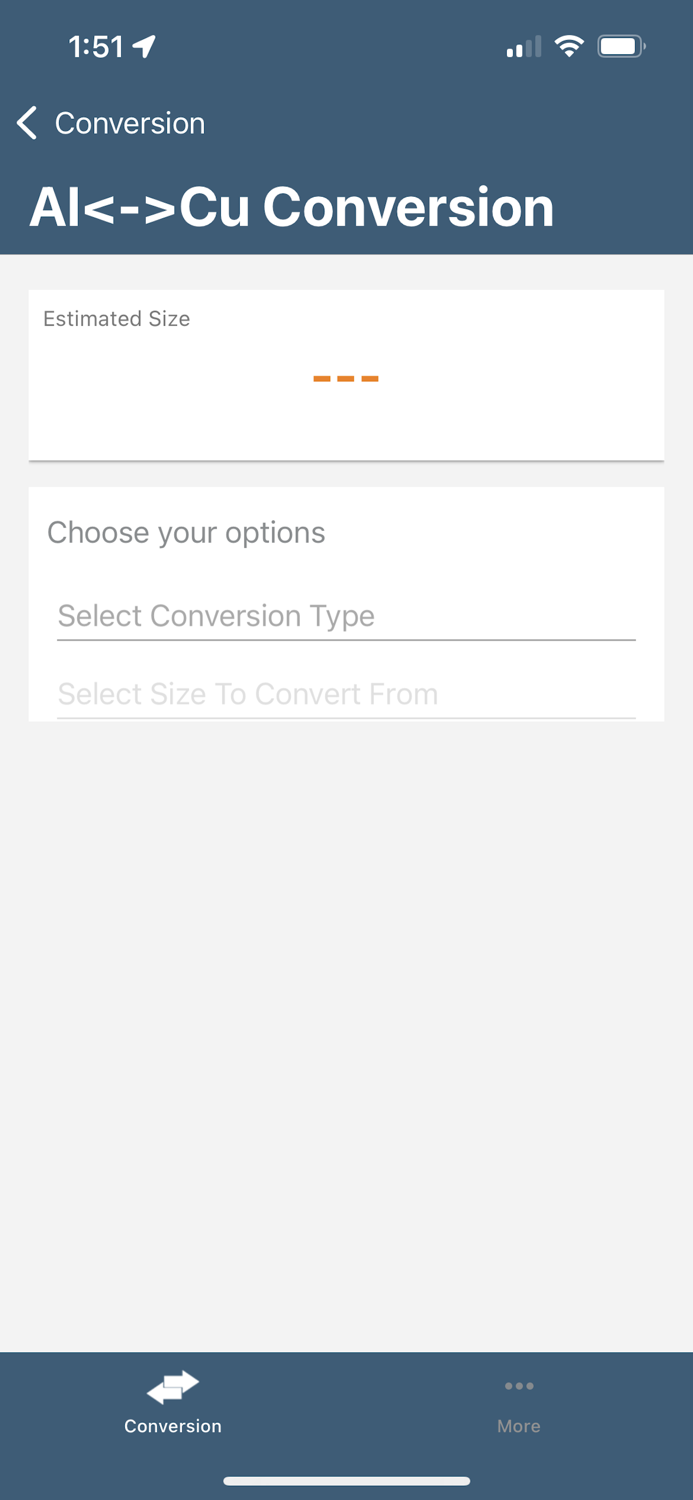This screenshot has height=1500, width=693.
Task: Open the Select Conversion Type dropdown
Action: tap(345, 616)
